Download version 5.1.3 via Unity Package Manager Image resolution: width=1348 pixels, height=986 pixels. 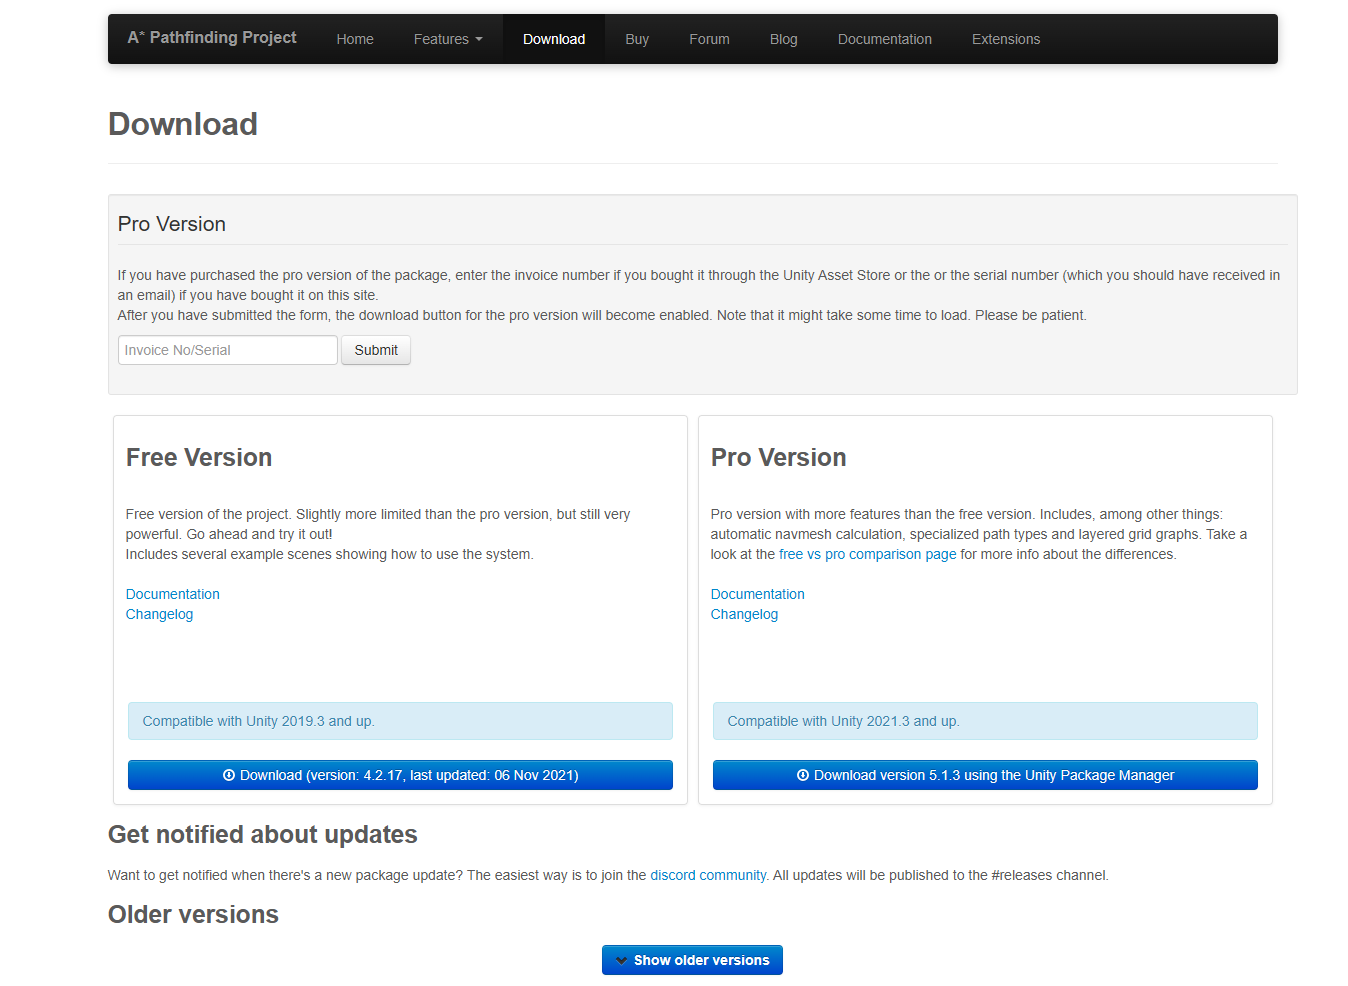985,775
